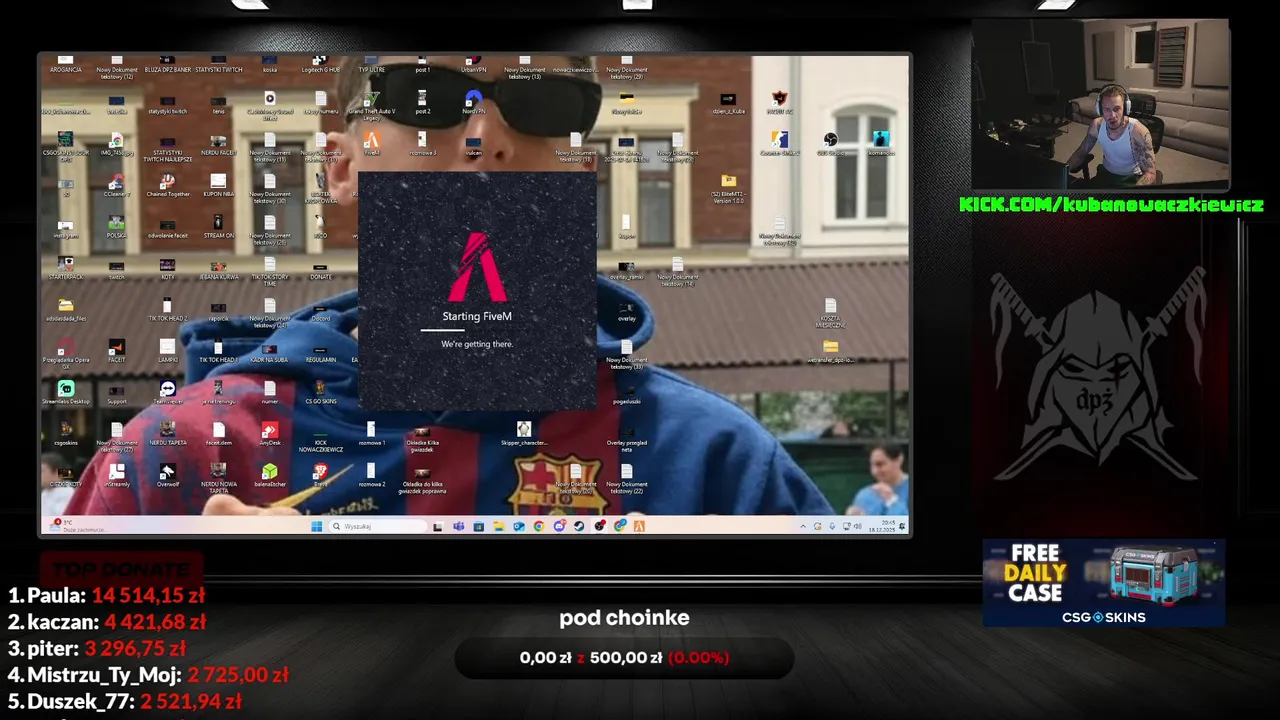Viewport: 1280px width, 720px height.
Task: Launch Chained Together desktop icon
Action: tap(168, 185)
